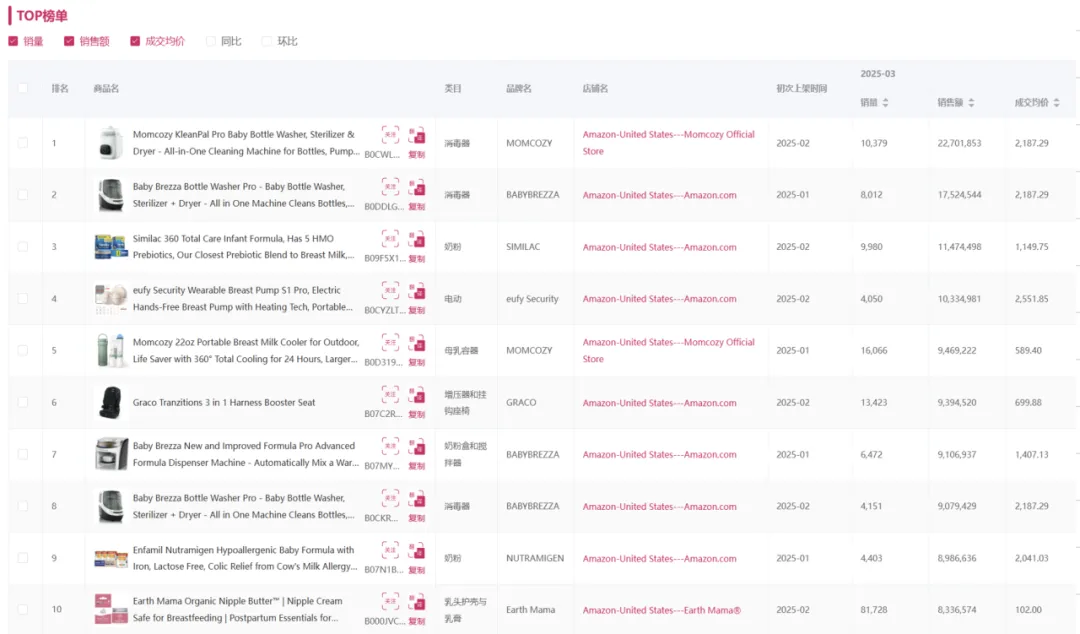Open Earth Mama store link

coord(661,610)
